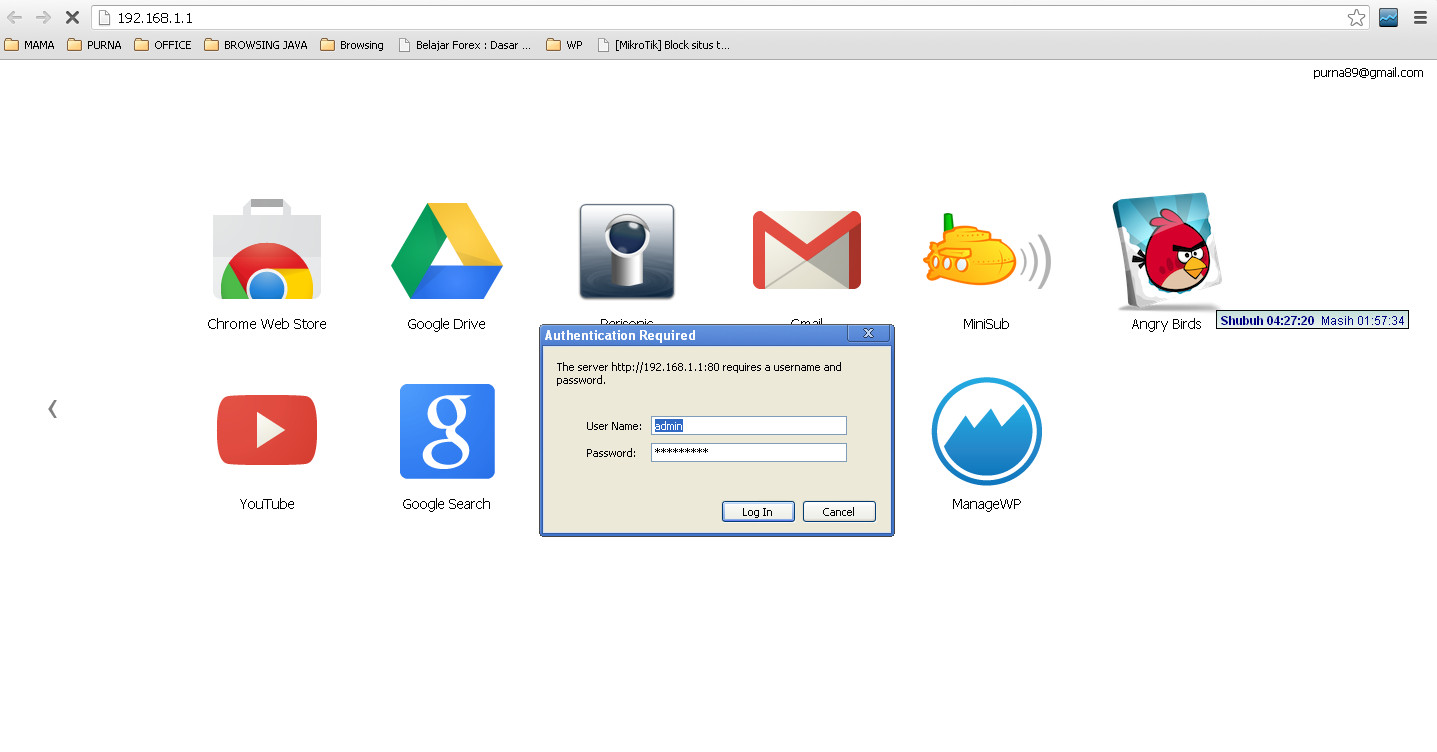Image resolution: width=1437 pixels, height=752 pixels.
Task: Bookmark this page with the star icon
Action: tap(1356, 18)
